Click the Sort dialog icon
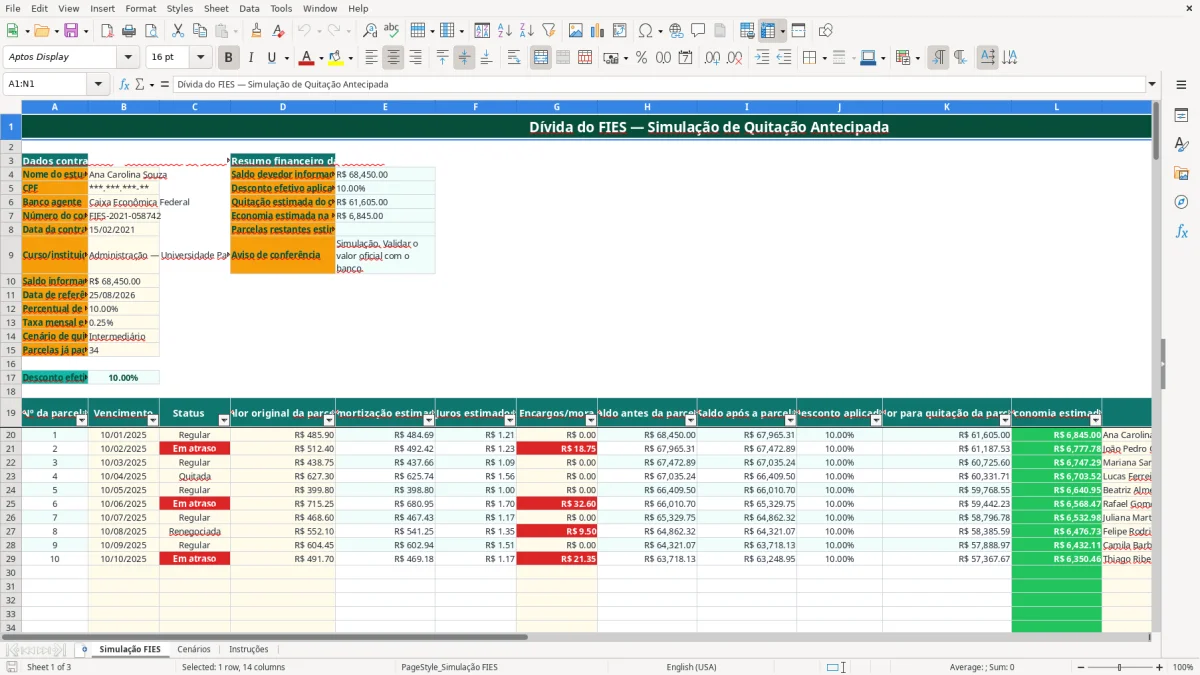This screenshot has width=1200, height=675. (482, 31)
